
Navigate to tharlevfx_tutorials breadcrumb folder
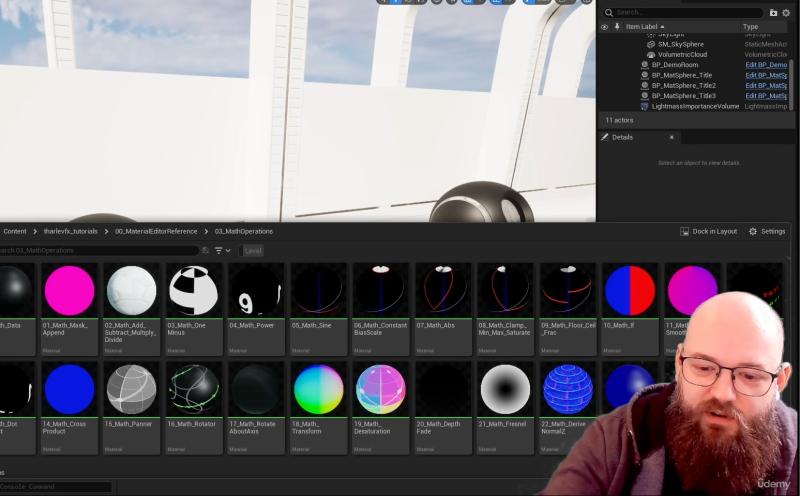[x=71, y=231]
